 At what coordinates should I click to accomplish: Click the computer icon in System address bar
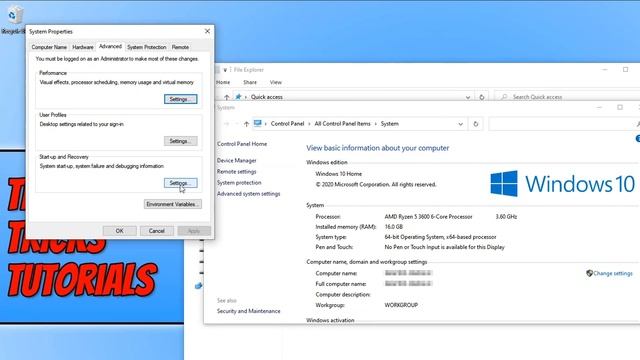(258, 124)
